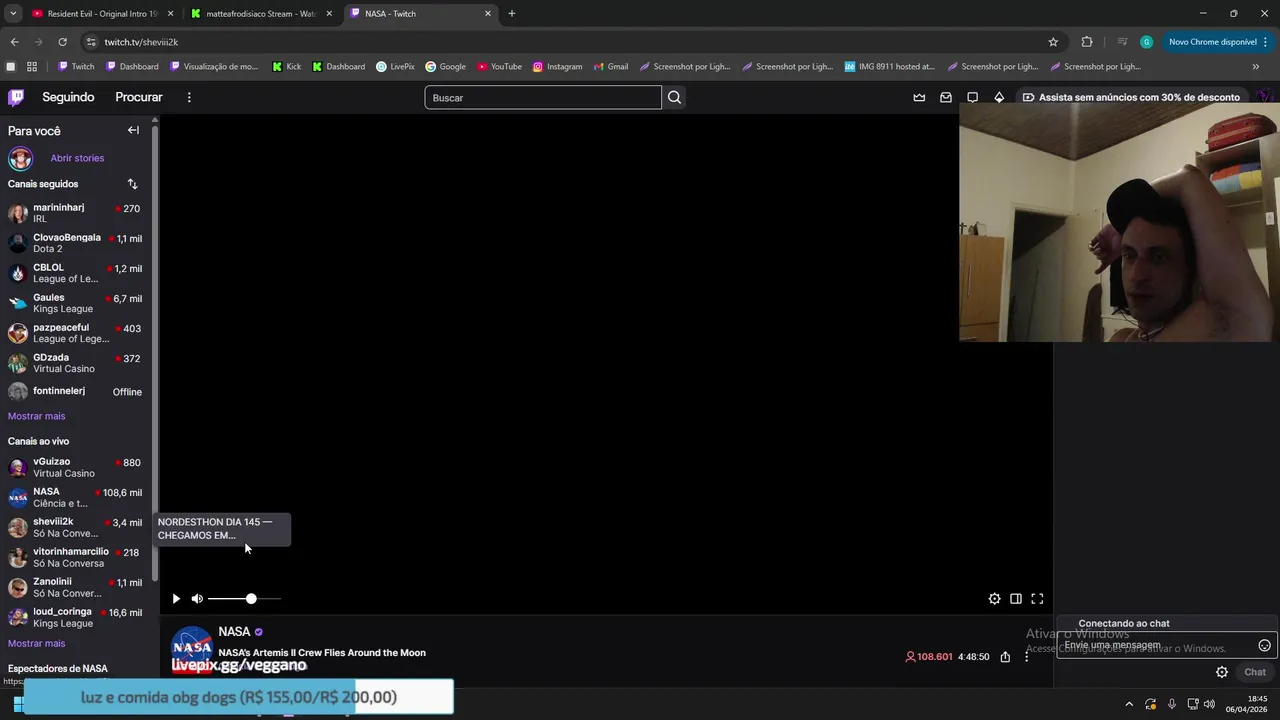Open a new browser tab
Image resolution: width=1280 pixels, height=720 pixels.
coord(512,14)
